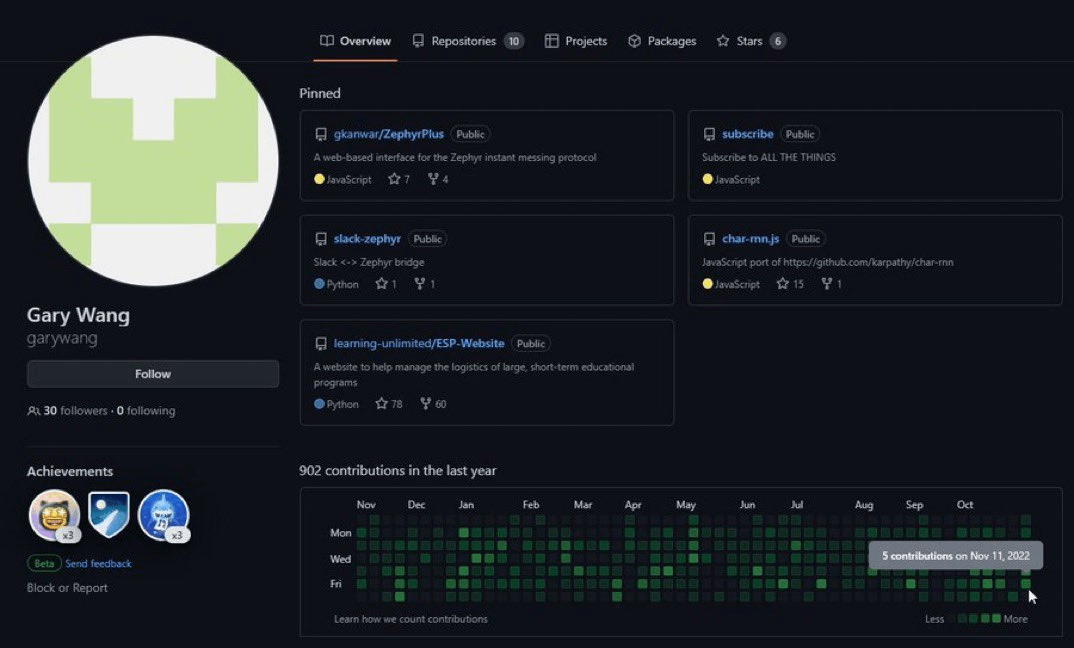
Task: Switch to the Repositories tab
Action: pos(468,41)
